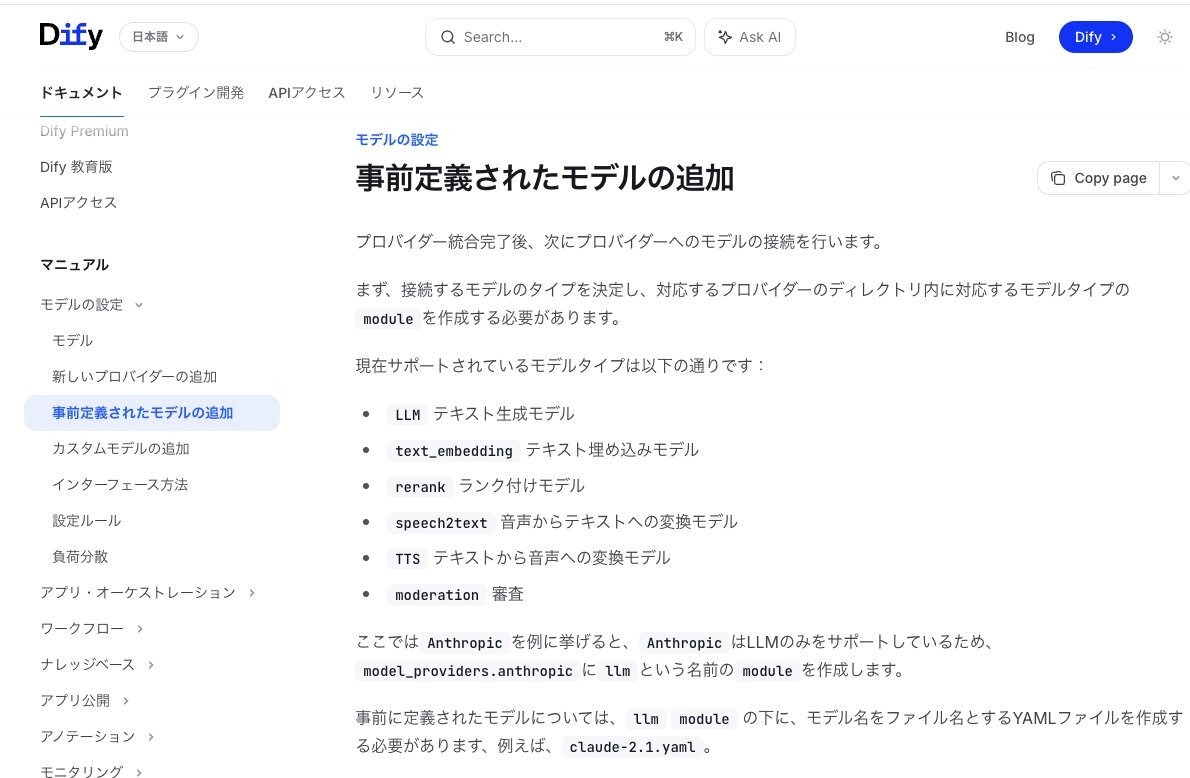Select the ドキュメント tab
The image size is (1190, 778).
pyautogui.click(x=81, y=93)
